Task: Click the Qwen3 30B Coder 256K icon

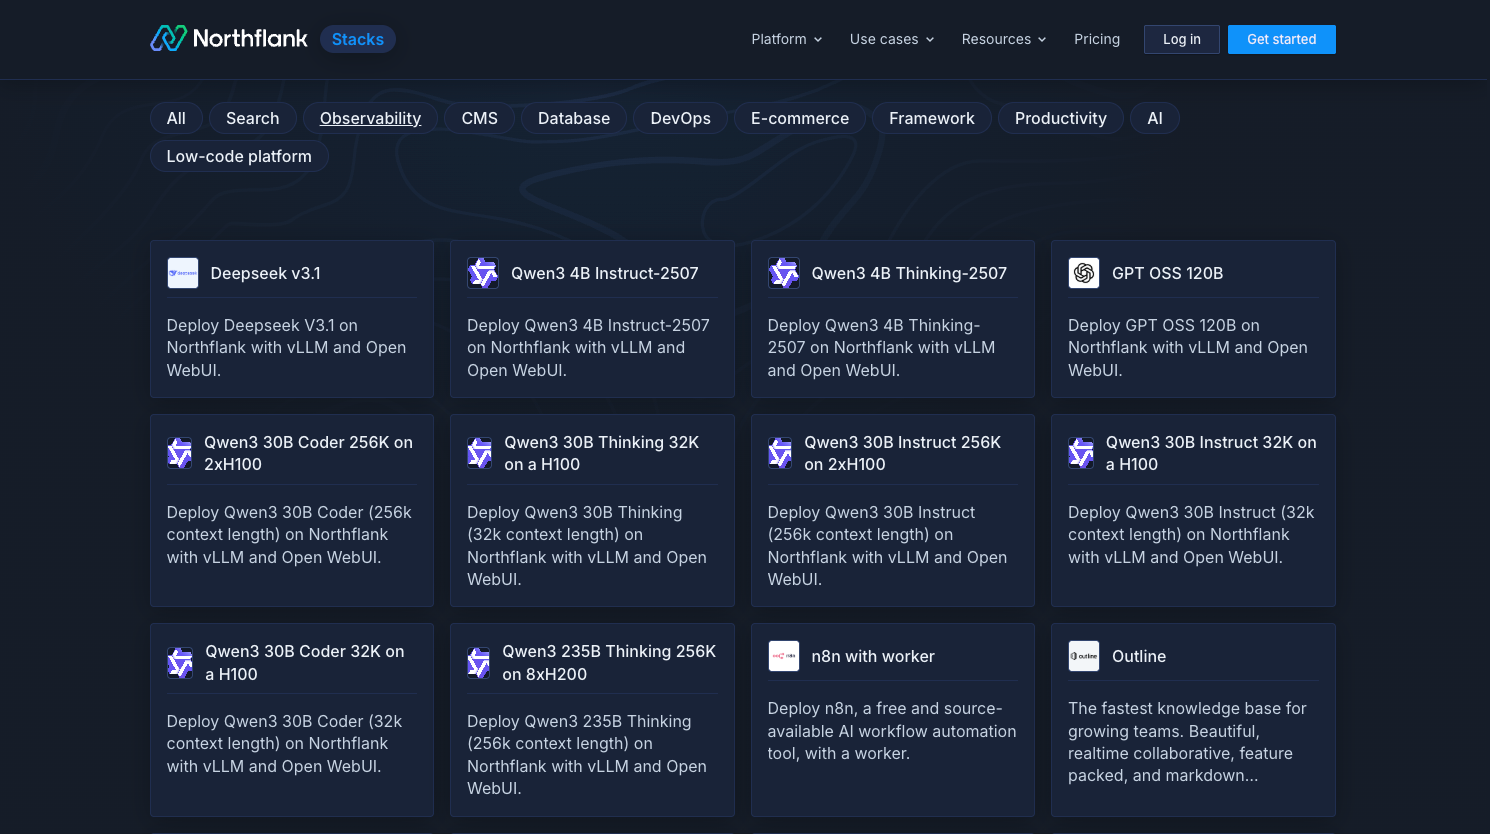Action: 180,453
